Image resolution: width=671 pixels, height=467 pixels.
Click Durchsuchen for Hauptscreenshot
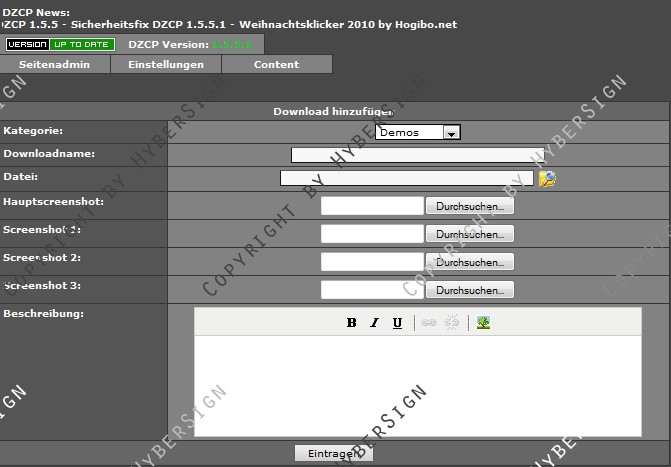point(469,206)
